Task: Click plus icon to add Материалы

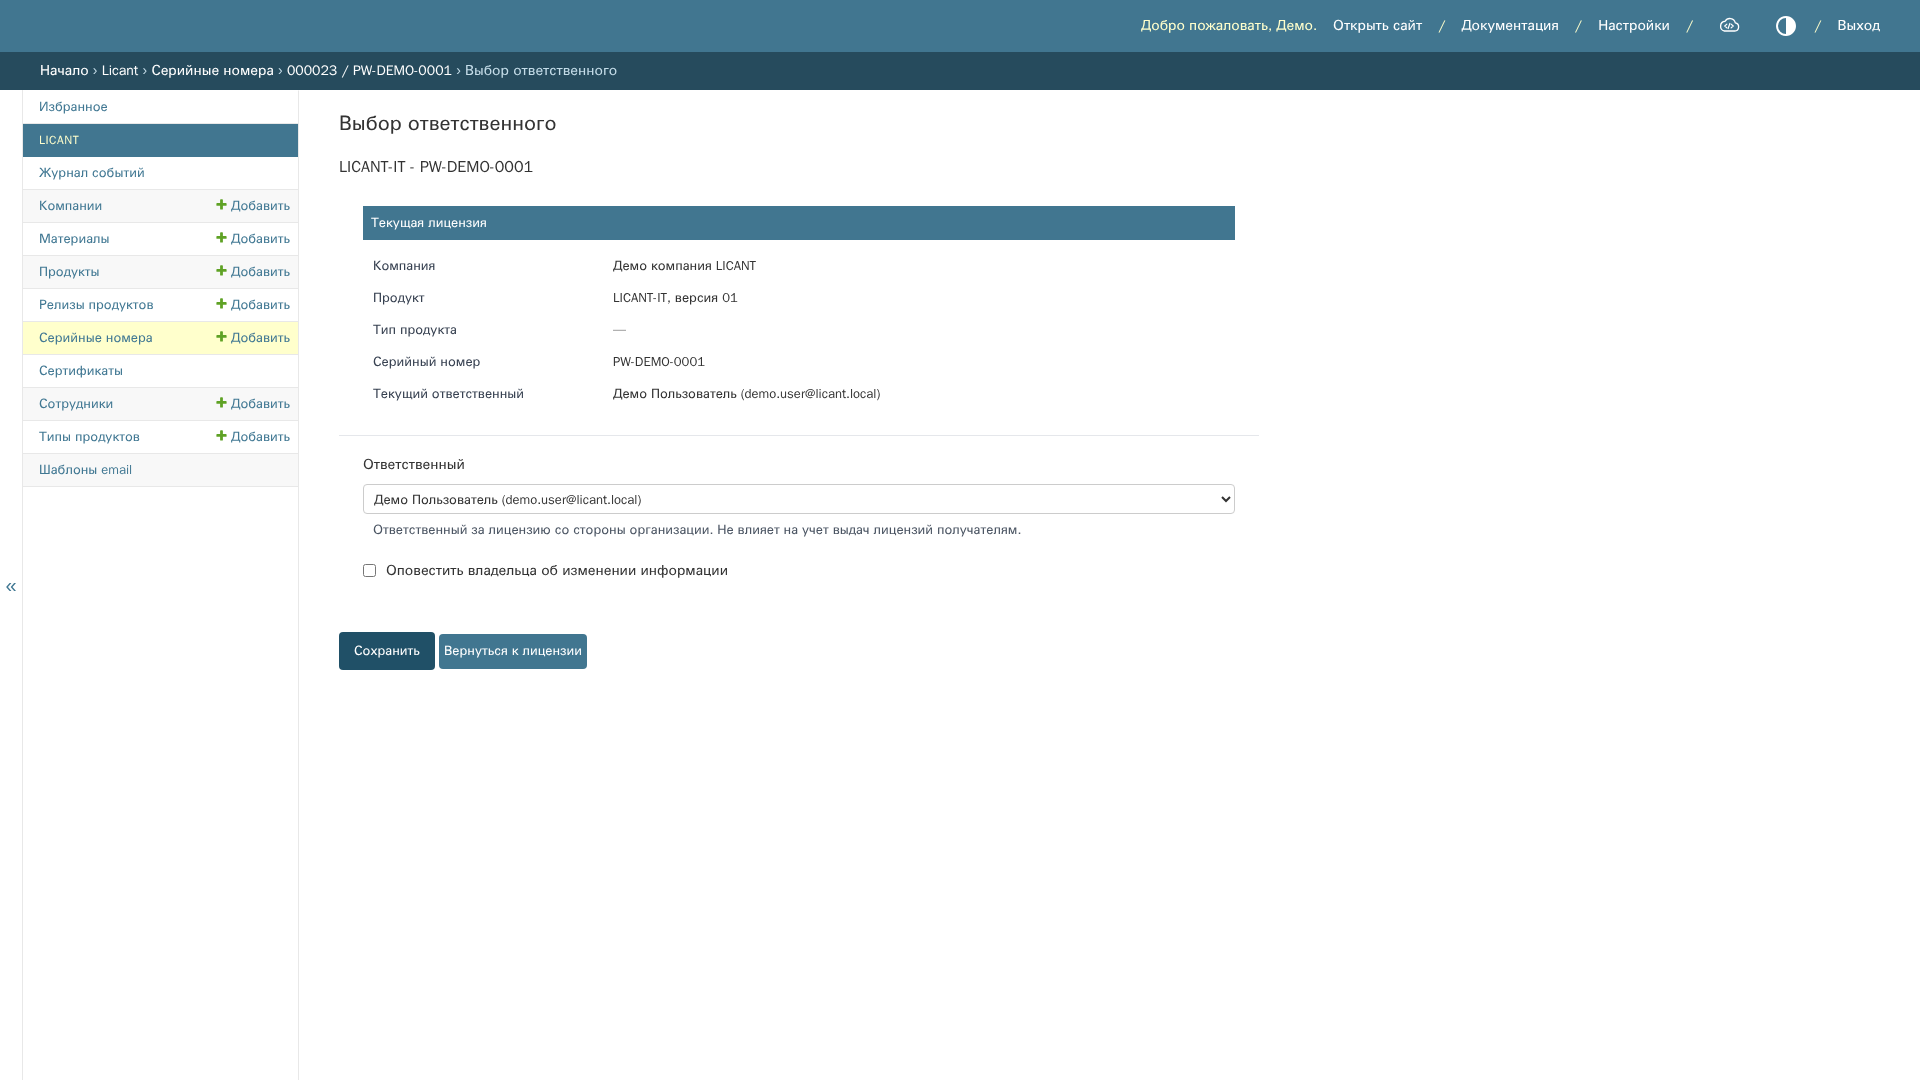Action: click(221, 238)
